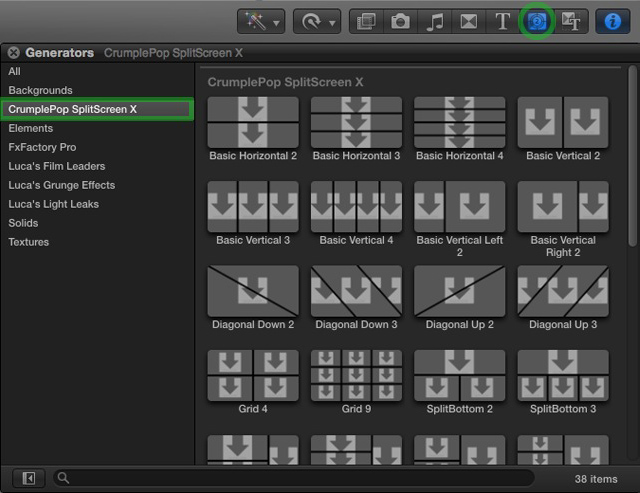Image resolution: width=640 pixels, height=493 pixels.
Task: Click the 38 items count
Action: [596, 479]
